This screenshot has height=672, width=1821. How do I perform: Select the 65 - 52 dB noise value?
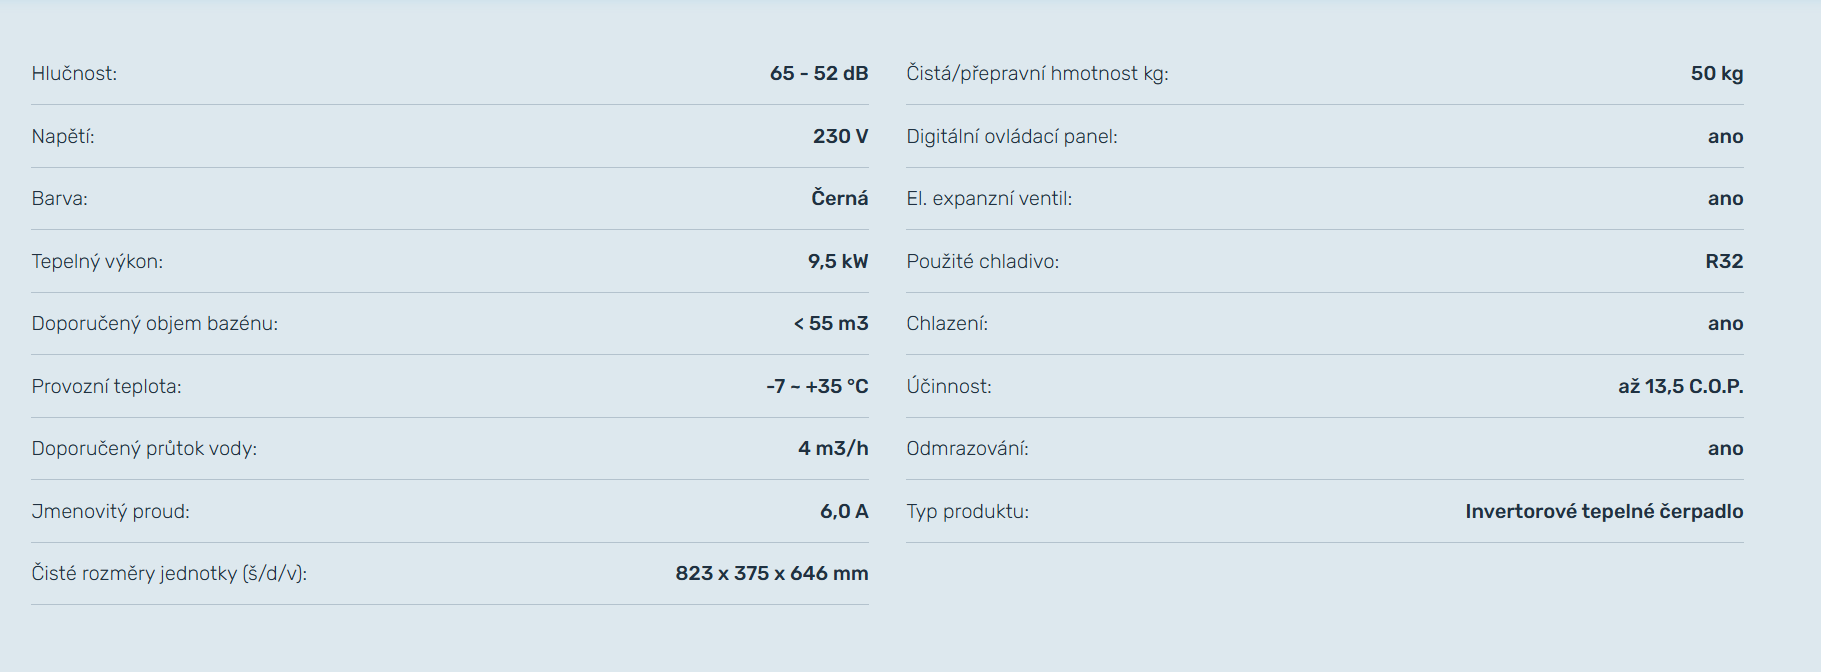coord(818,74)
